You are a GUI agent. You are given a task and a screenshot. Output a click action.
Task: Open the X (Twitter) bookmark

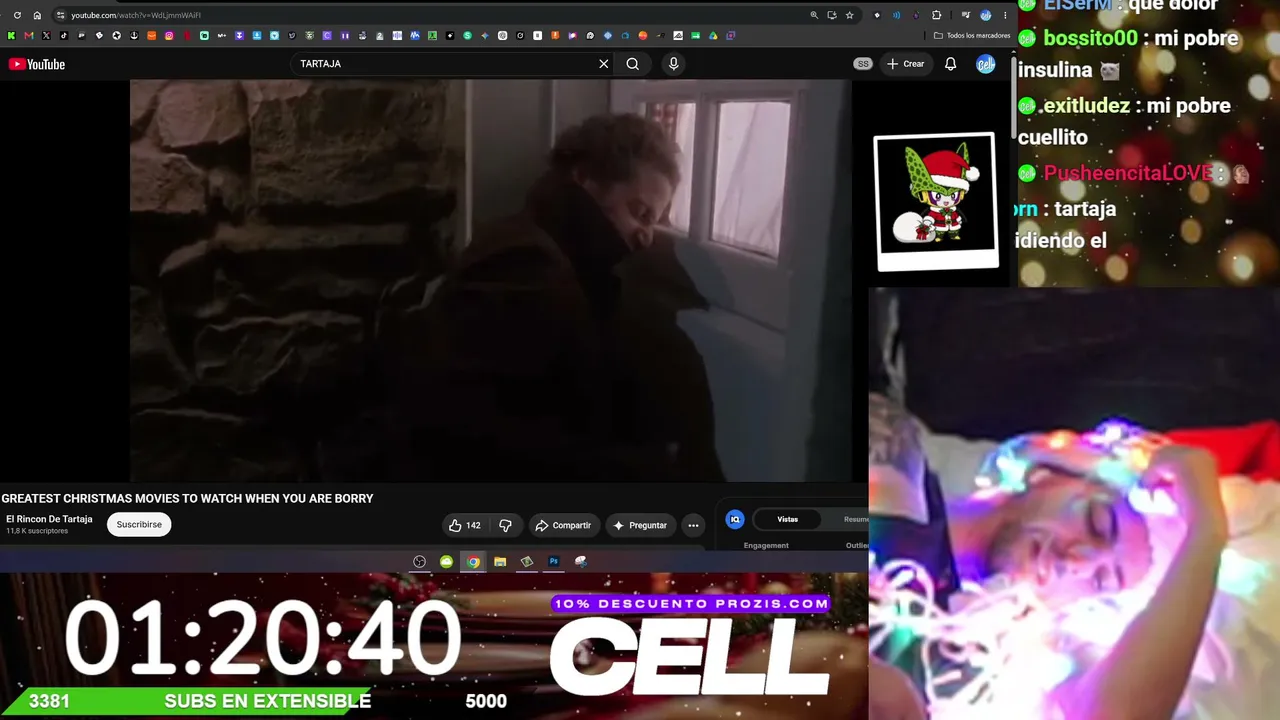[x=46, y=36]
